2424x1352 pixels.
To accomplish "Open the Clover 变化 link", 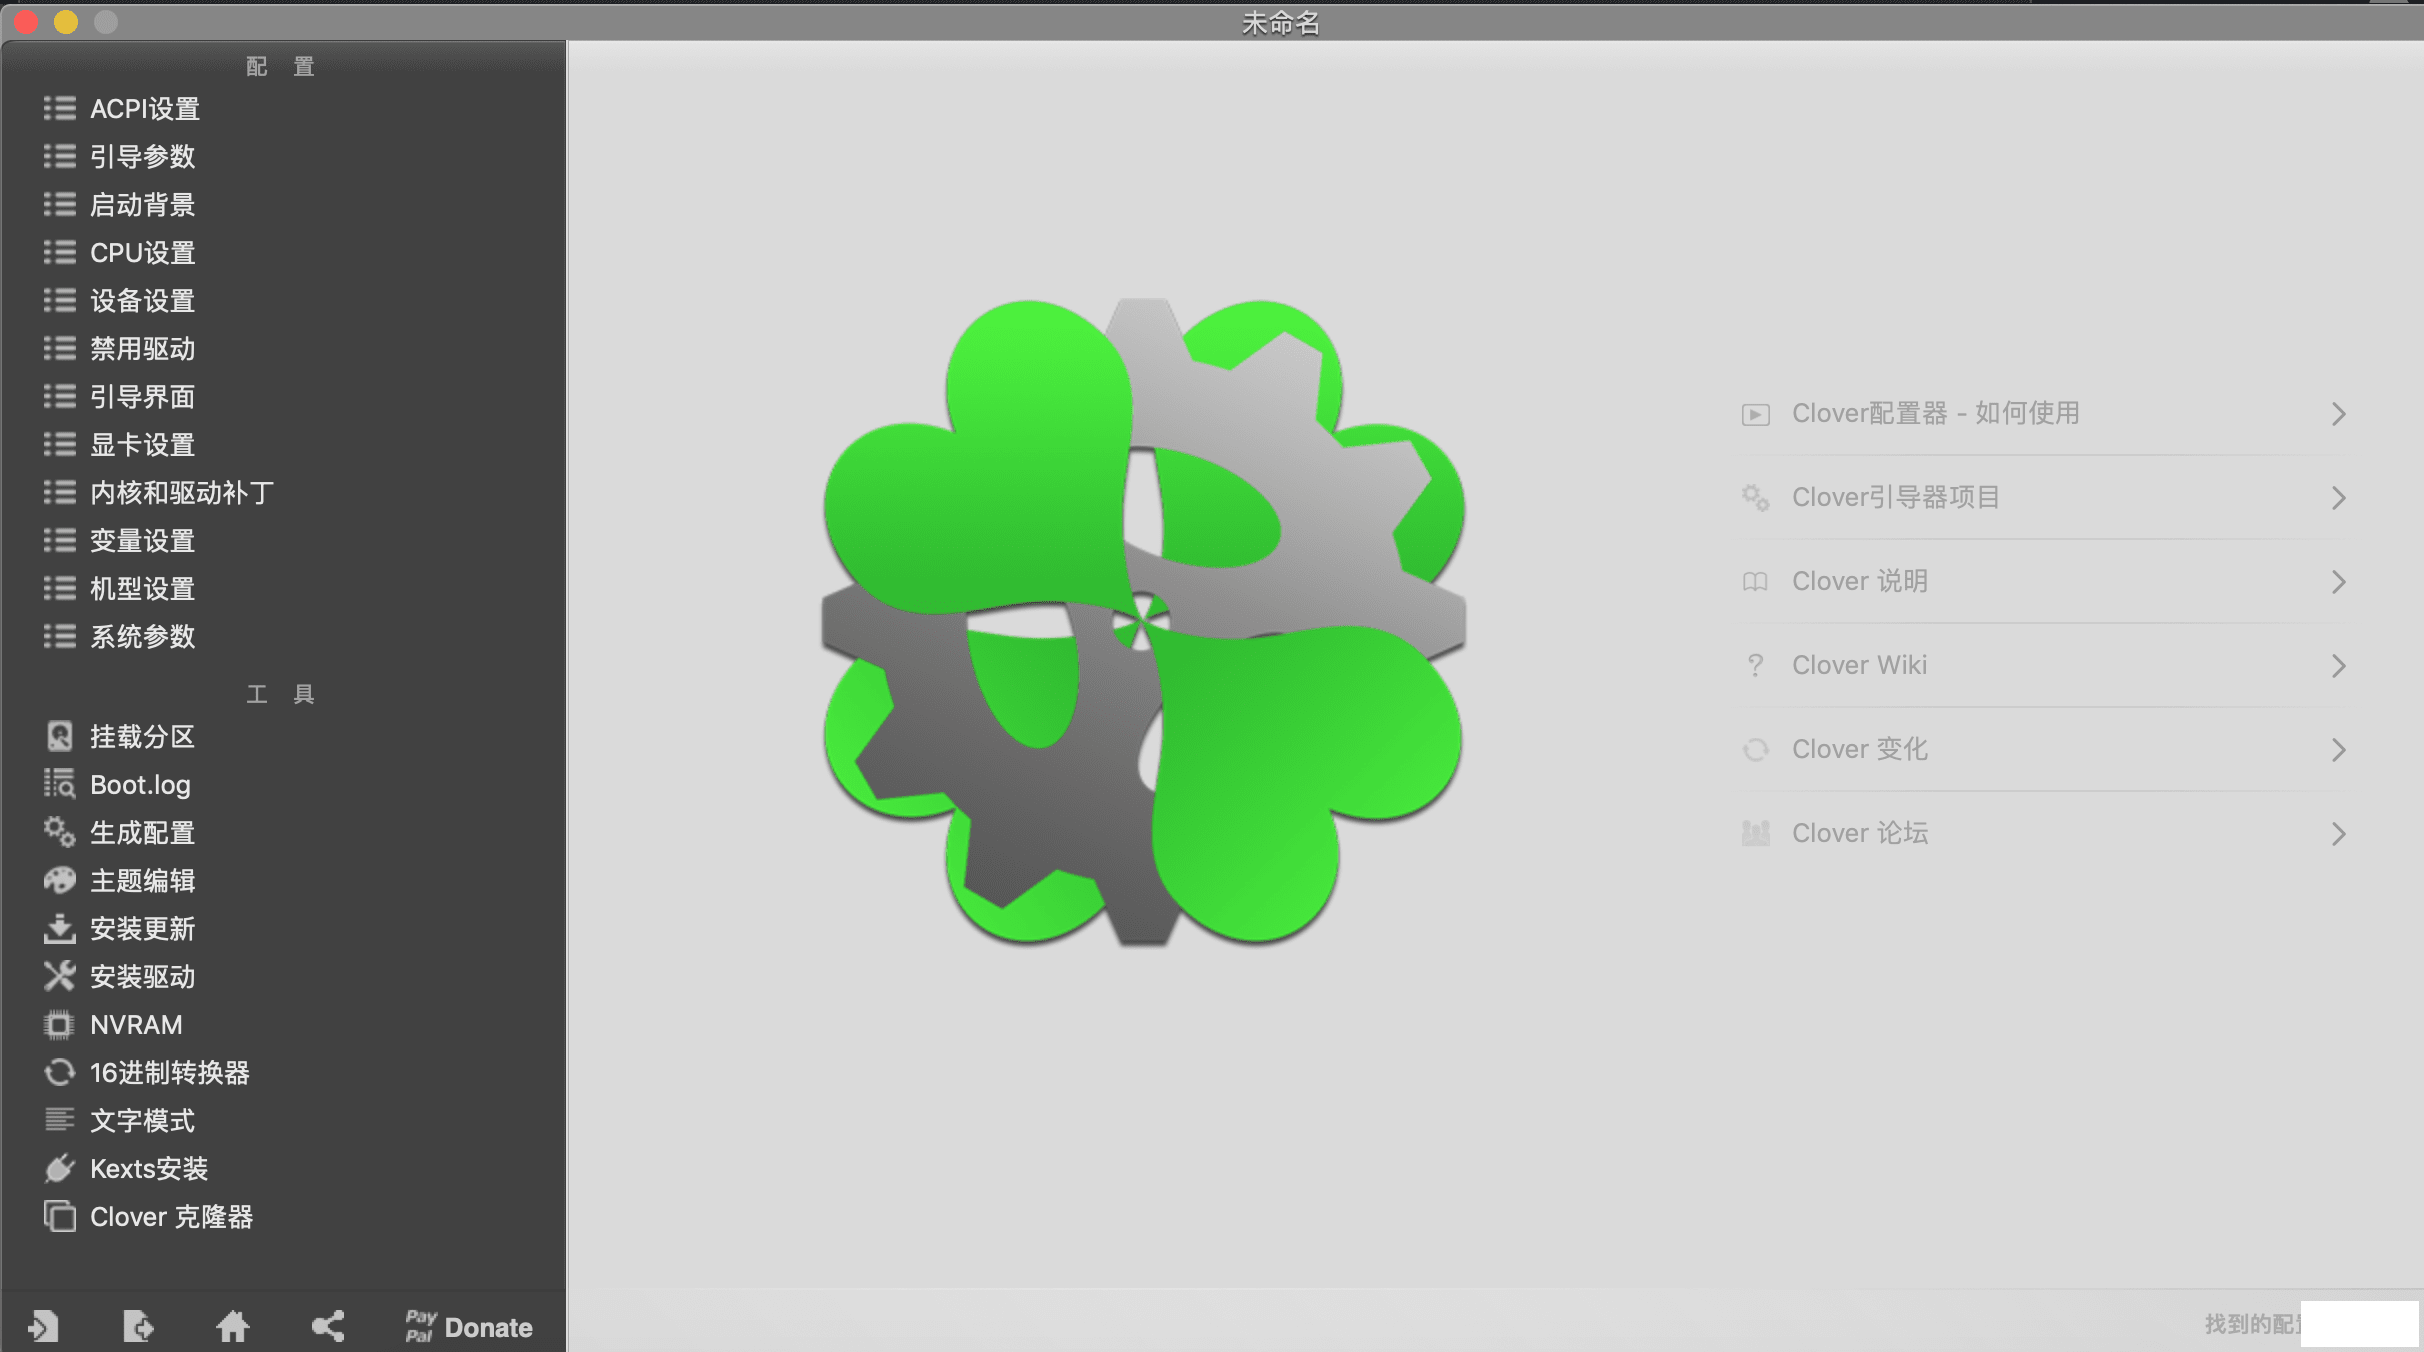I will click(x=1860, y=749).
